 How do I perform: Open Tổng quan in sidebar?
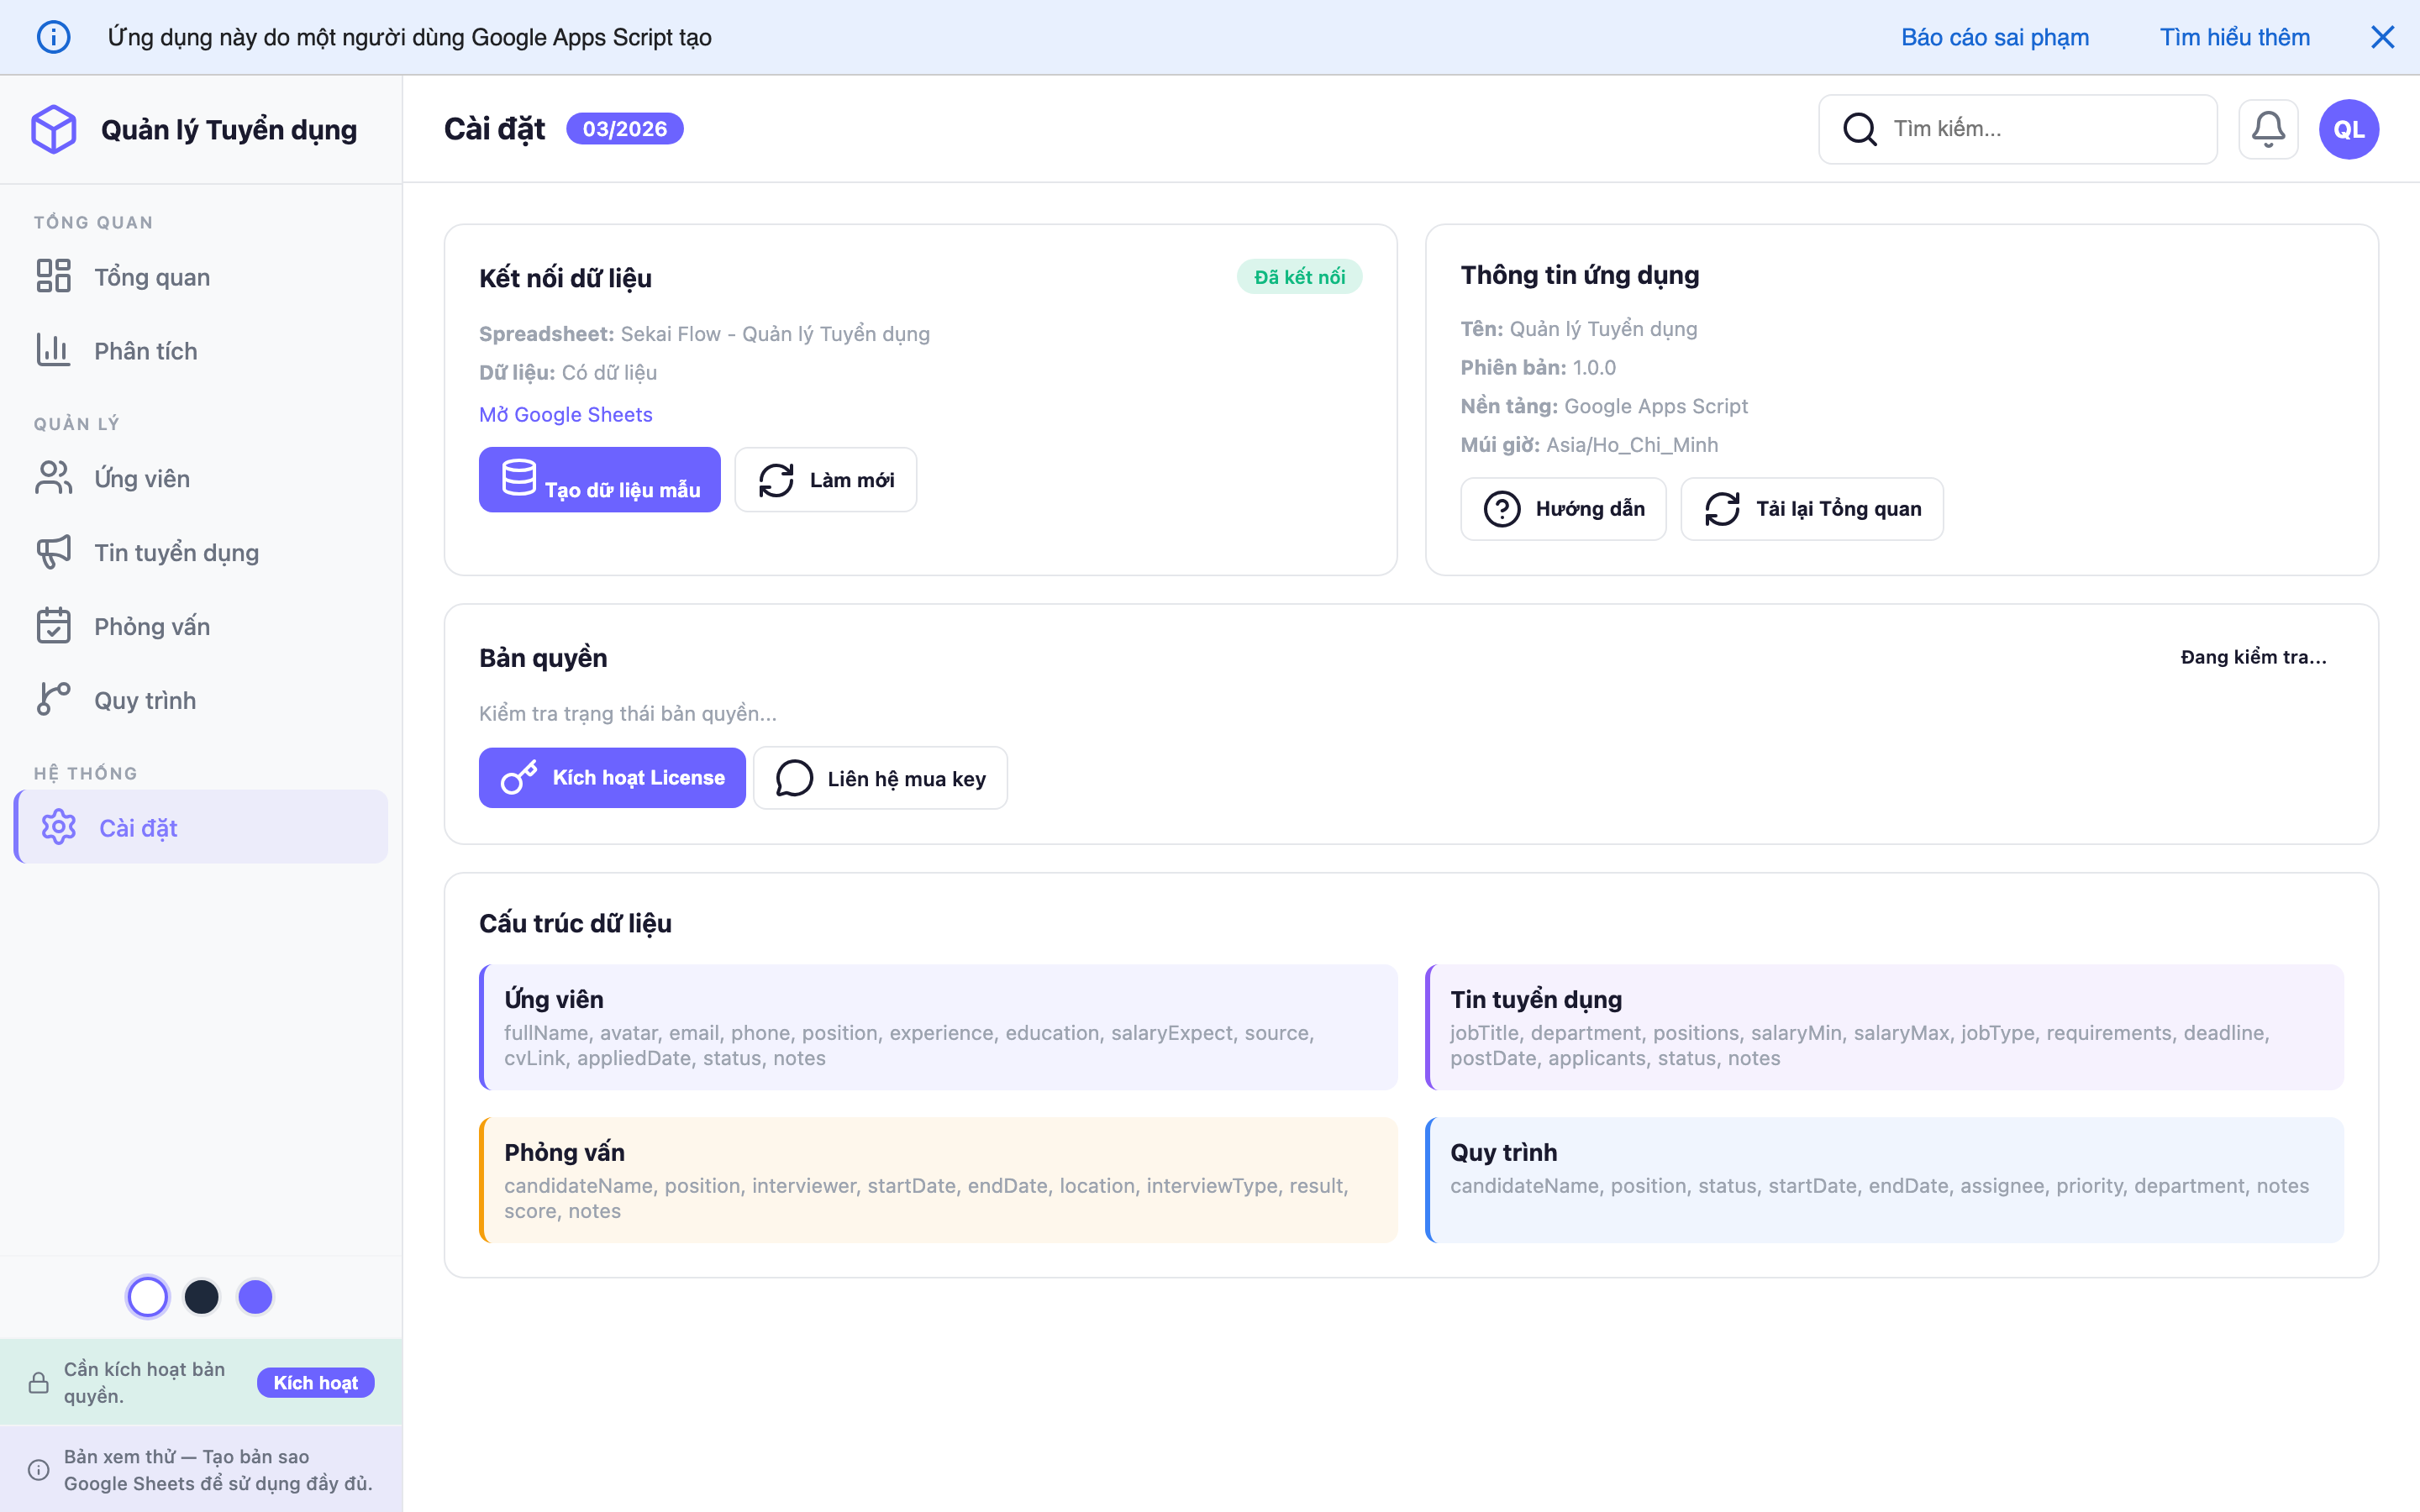[152, 277]
